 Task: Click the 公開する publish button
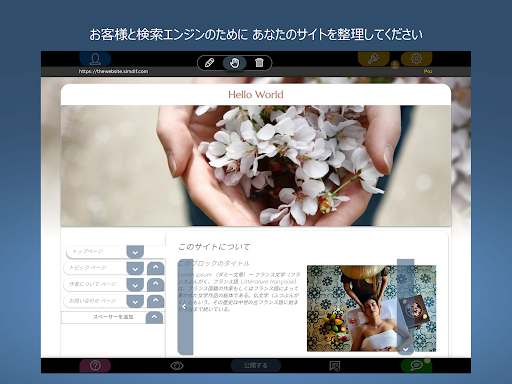(x=256, y=366)
